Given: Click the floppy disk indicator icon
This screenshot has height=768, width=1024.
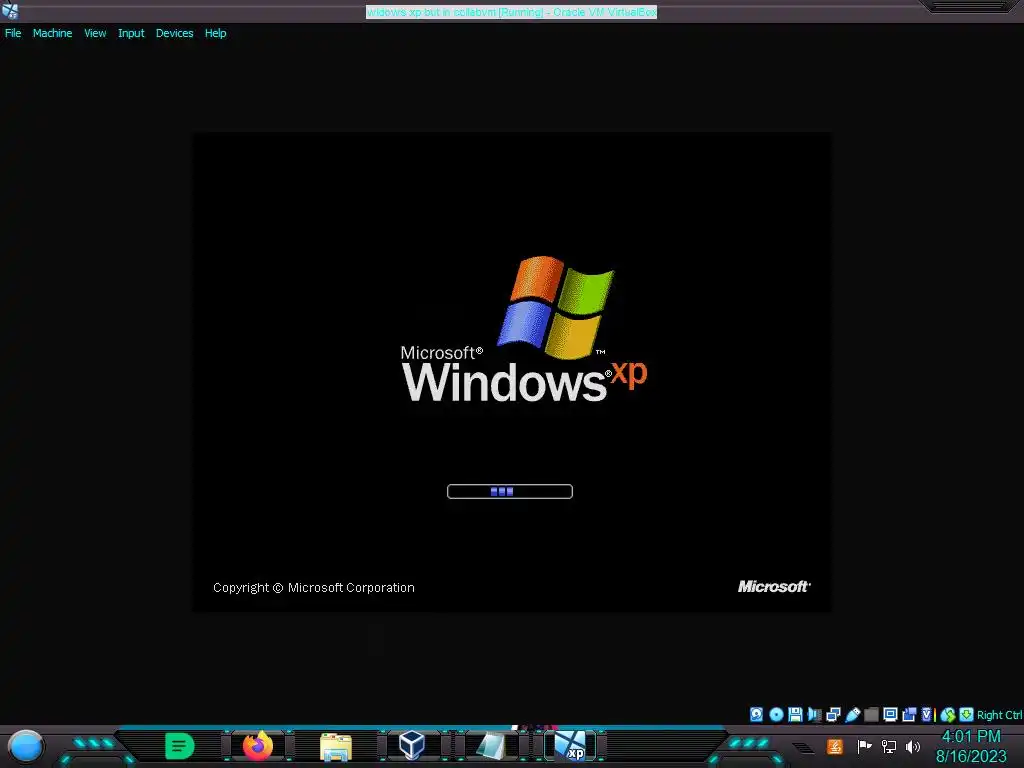Looking at the screenshot, I should (795, 714).
